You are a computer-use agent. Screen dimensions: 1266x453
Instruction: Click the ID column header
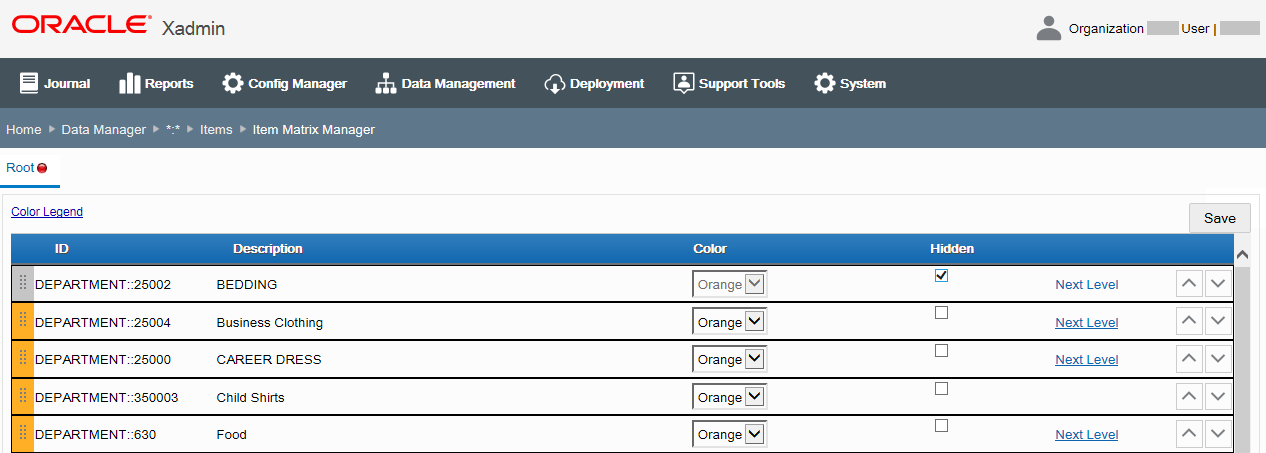coord(62,248)
